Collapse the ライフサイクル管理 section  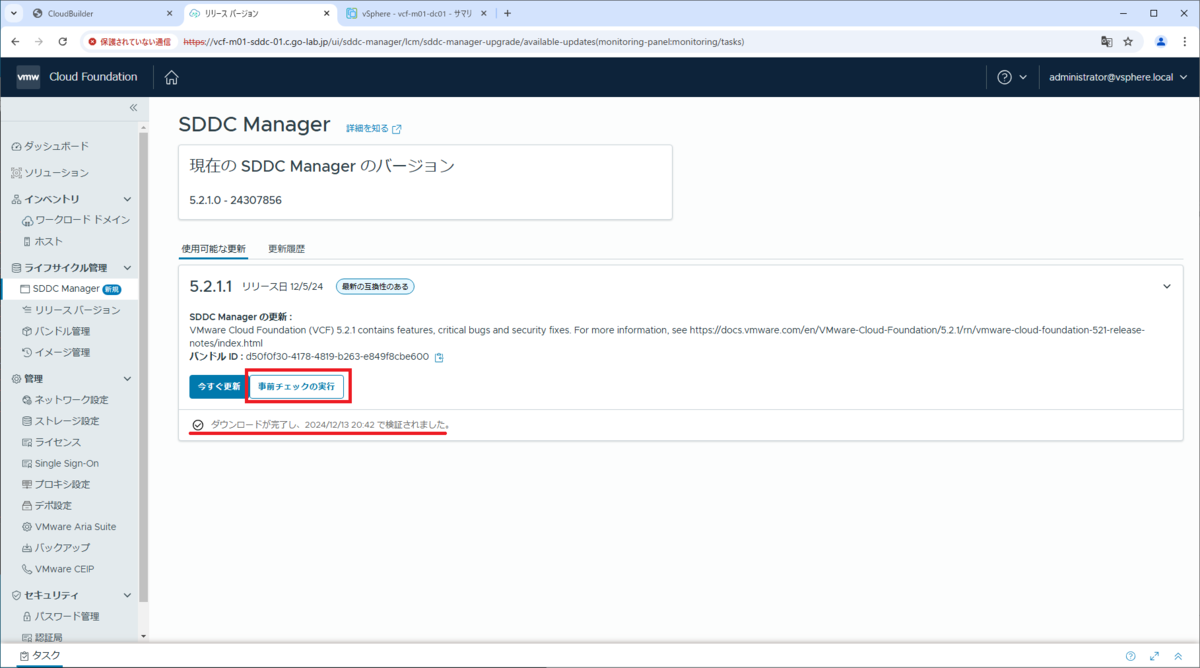point(127,268)
